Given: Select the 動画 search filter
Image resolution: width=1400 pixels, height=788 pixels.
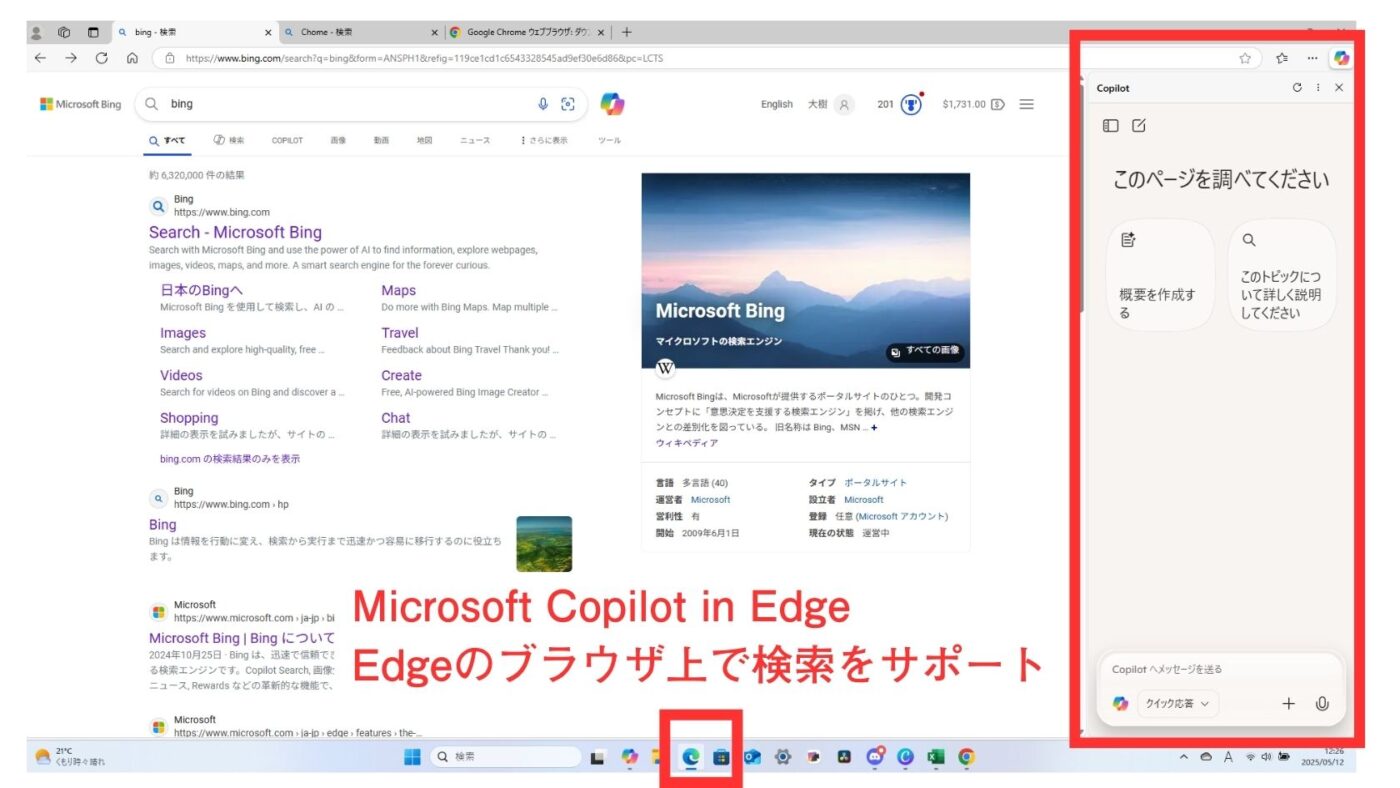Looking at the screenshot, I should [381, 140].
